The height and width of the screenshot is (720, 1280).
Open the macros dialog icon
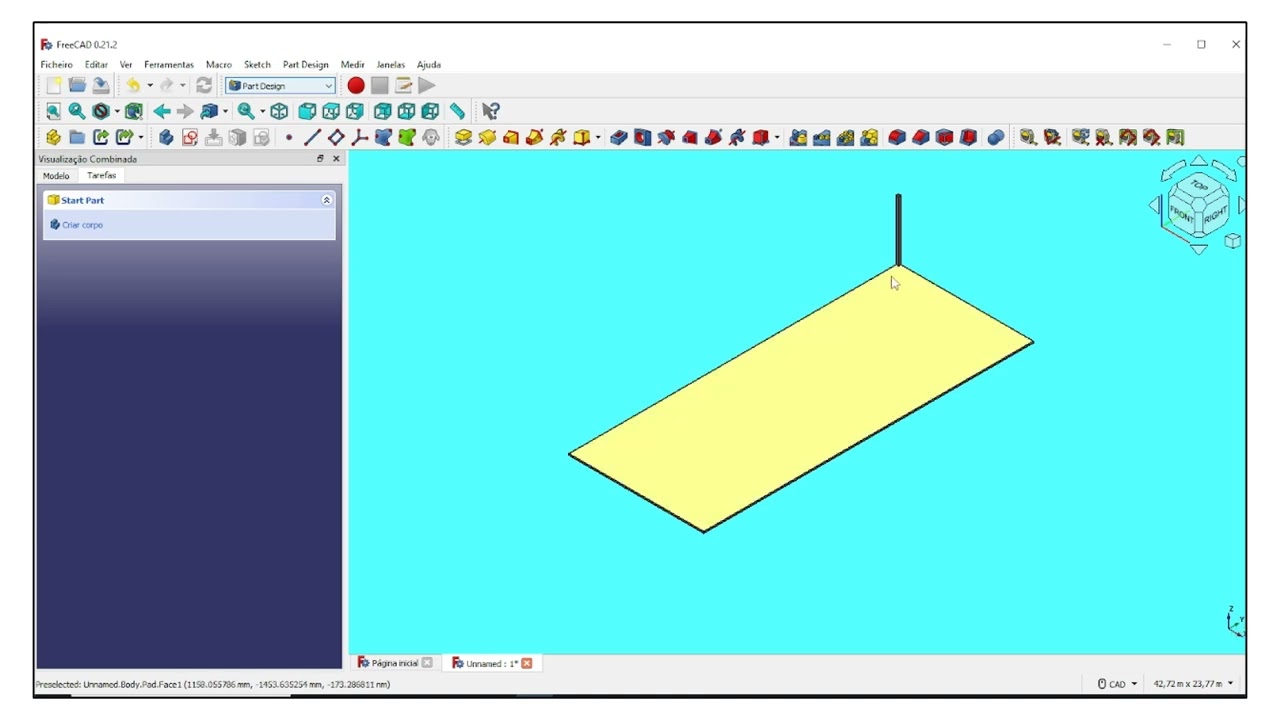coord(403,86)
